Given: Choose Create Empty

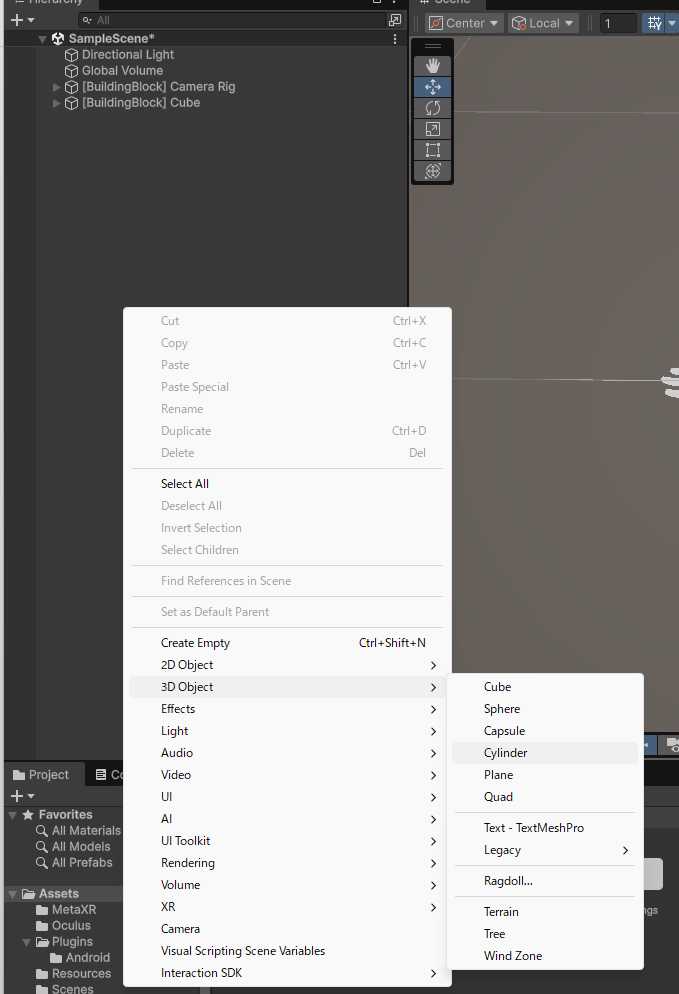Looking at the screenshot, I should click(287, 643).
